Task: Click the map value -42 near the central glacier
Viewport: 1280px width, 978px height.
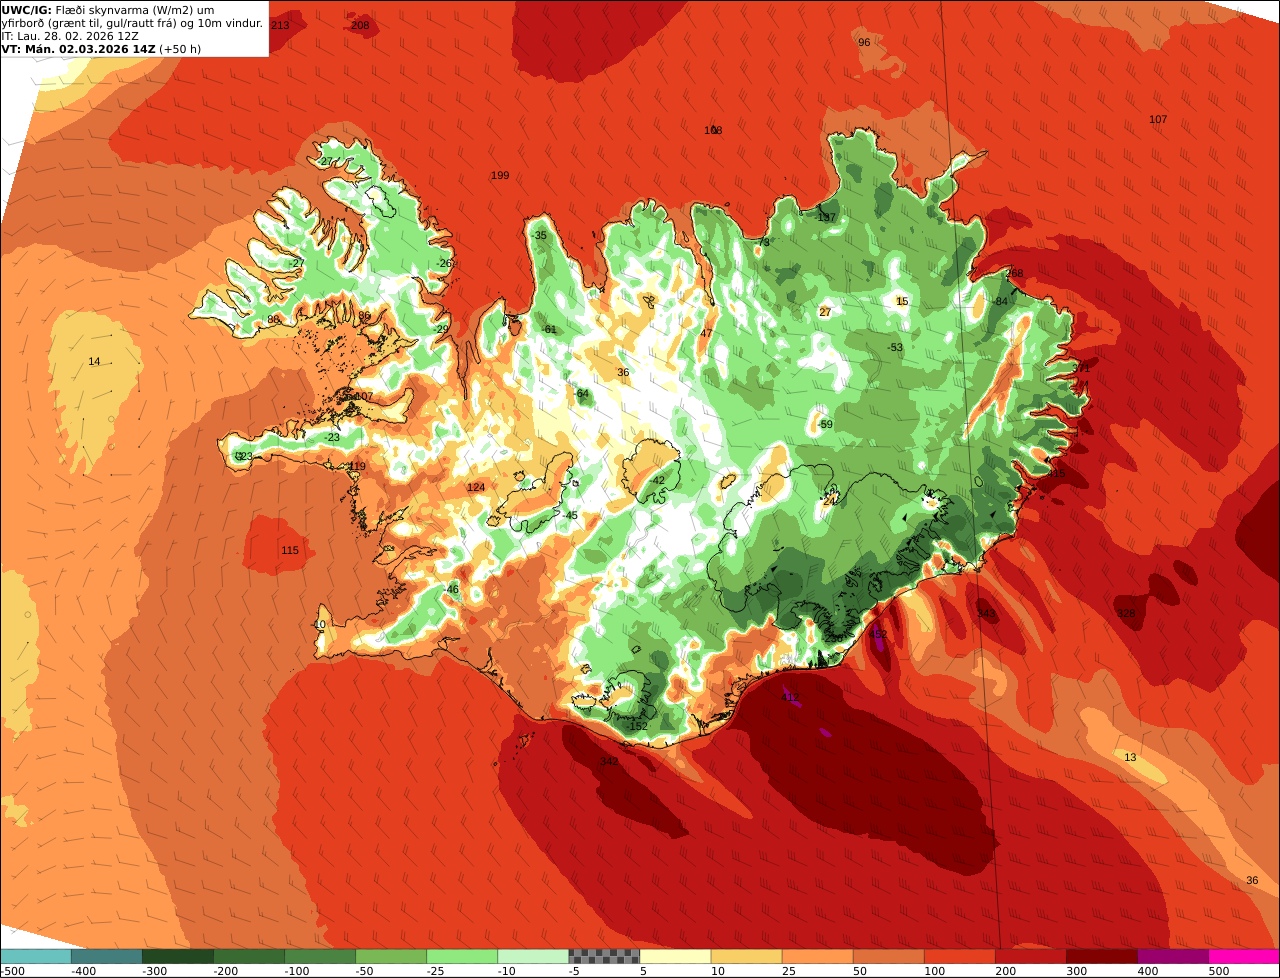Action: point(657,480)
